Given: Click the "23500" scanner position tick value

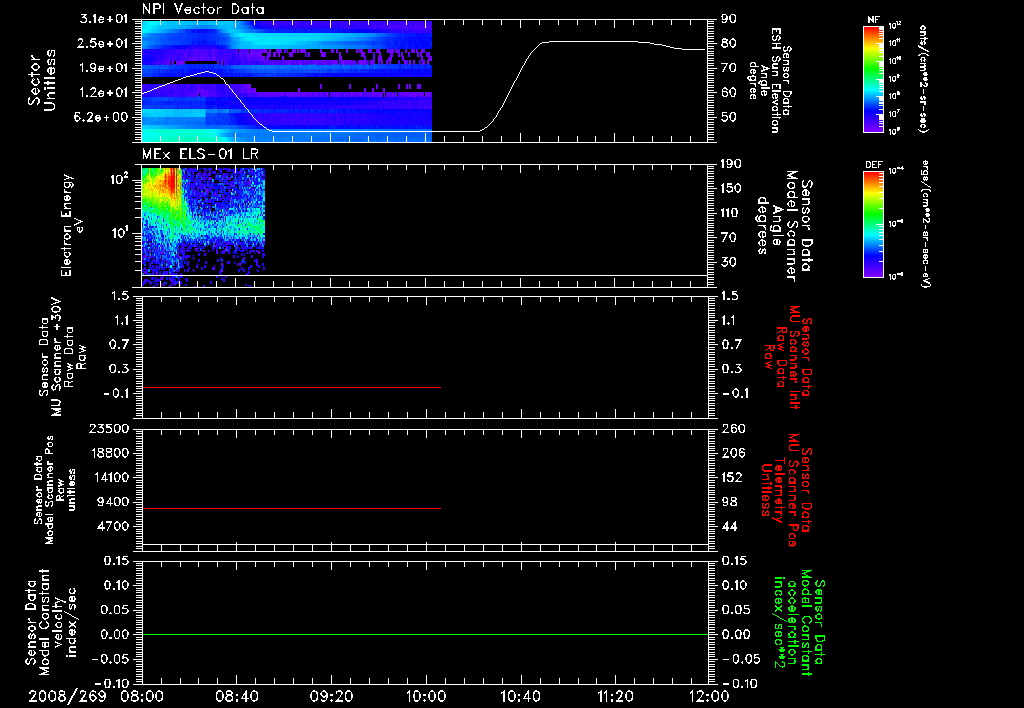Looking at the screenshot, I should coord(108,429).
